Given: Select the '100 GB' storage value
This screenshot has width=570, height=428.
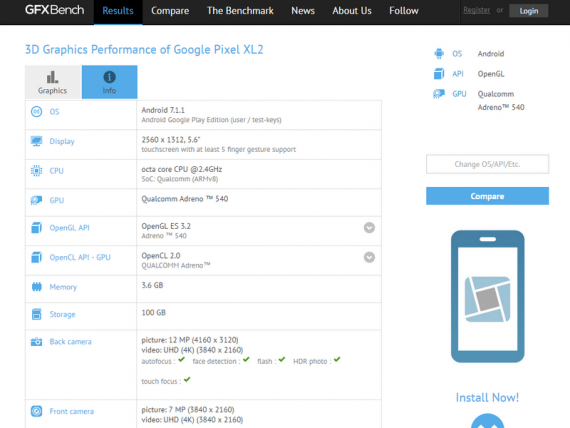Looking at the screenshot, I should click(x=153, y=312).
